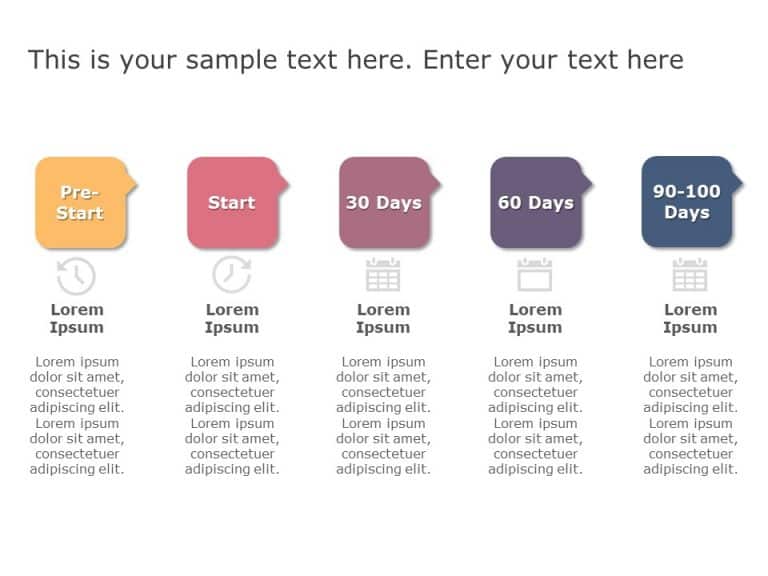Click the history clock icon under Pre-Start
The height and width of the screenshot is (576, 768).
(76, 276)
